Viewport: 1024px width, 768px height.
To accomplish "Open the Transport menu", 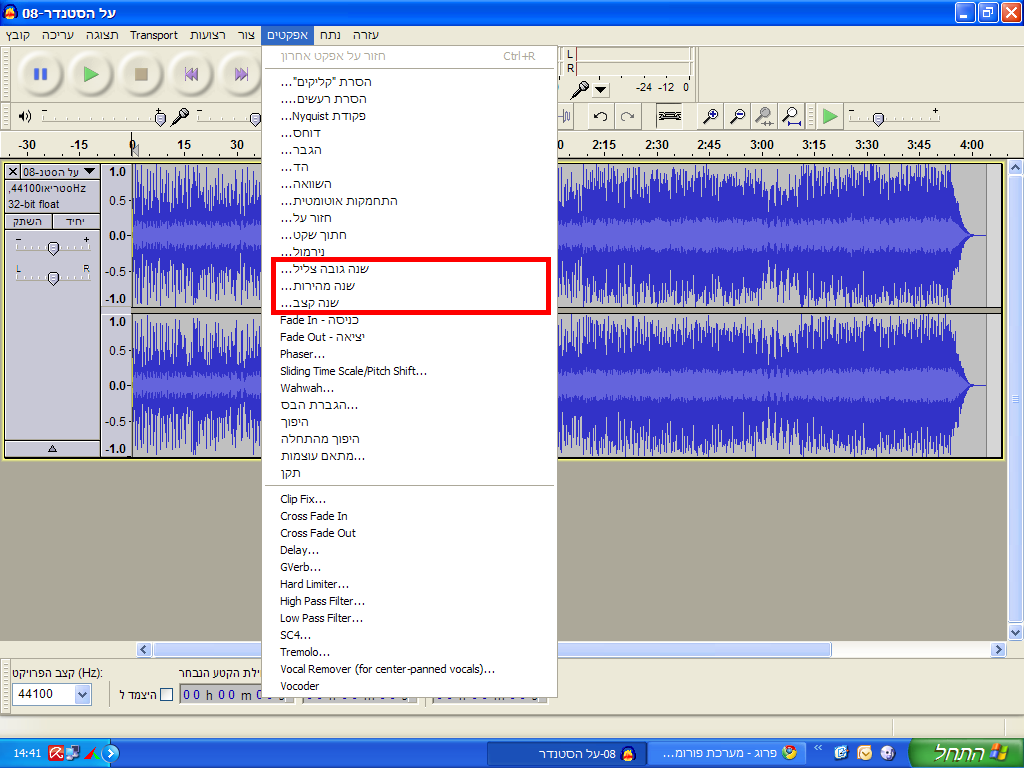I will coord(153,35).
